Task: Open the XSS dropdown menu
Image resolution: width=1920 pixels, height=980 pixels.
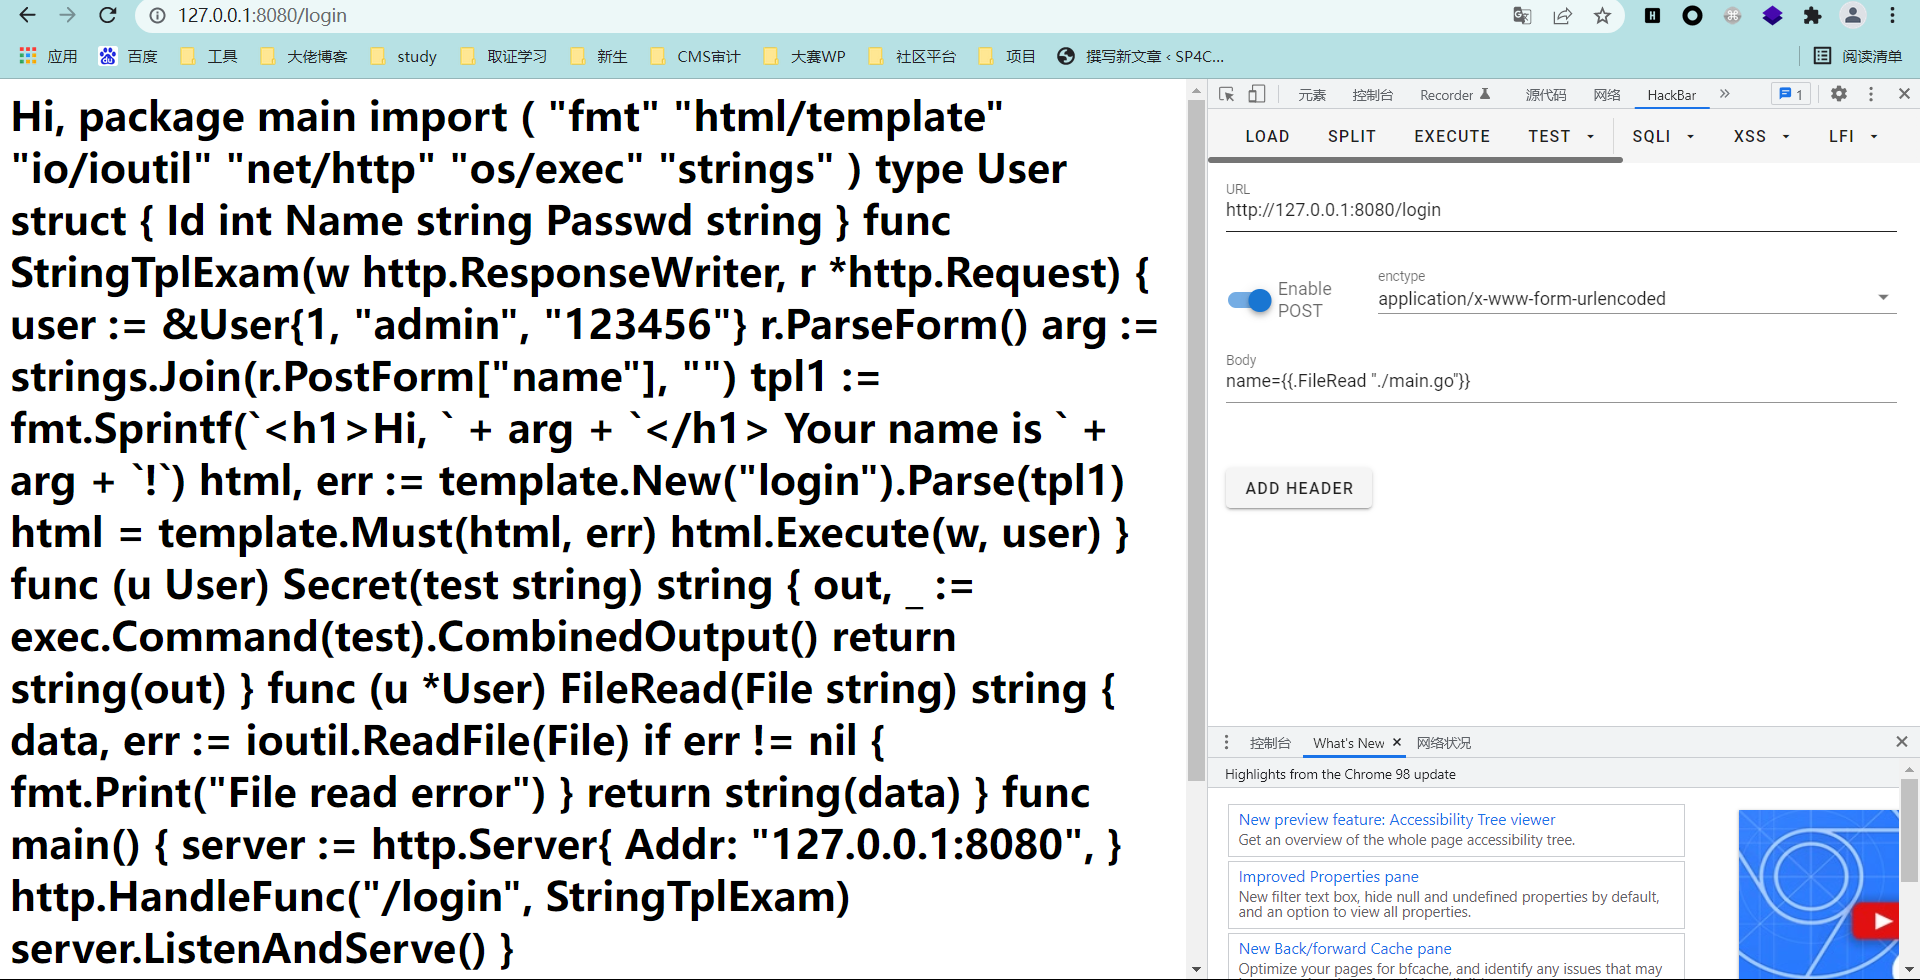Action: [x=1761, y=136]
